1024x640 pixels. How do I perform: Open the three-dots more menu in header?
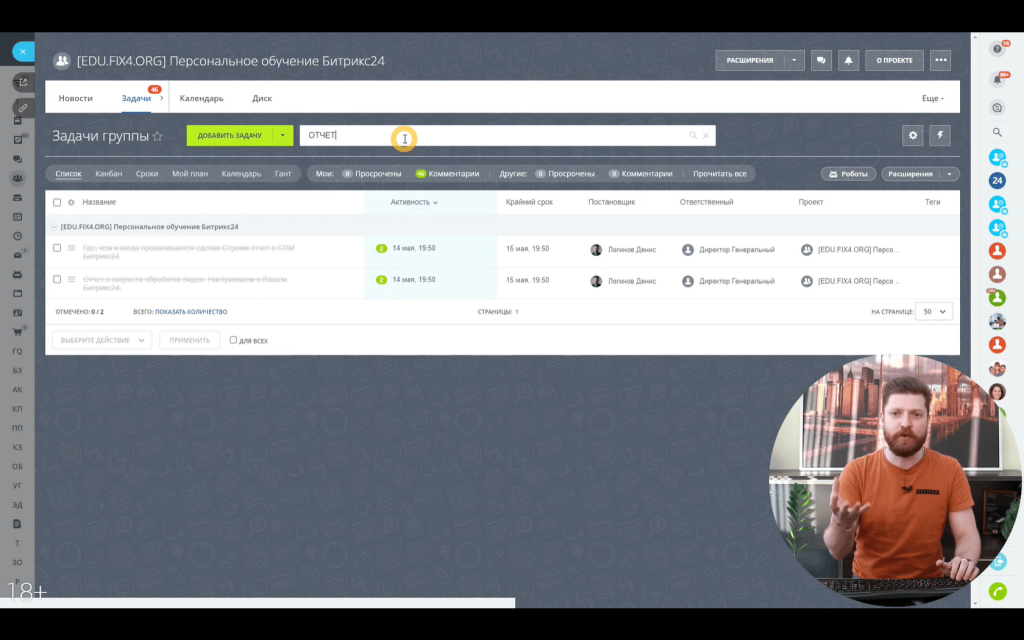[x=940, y=60]
